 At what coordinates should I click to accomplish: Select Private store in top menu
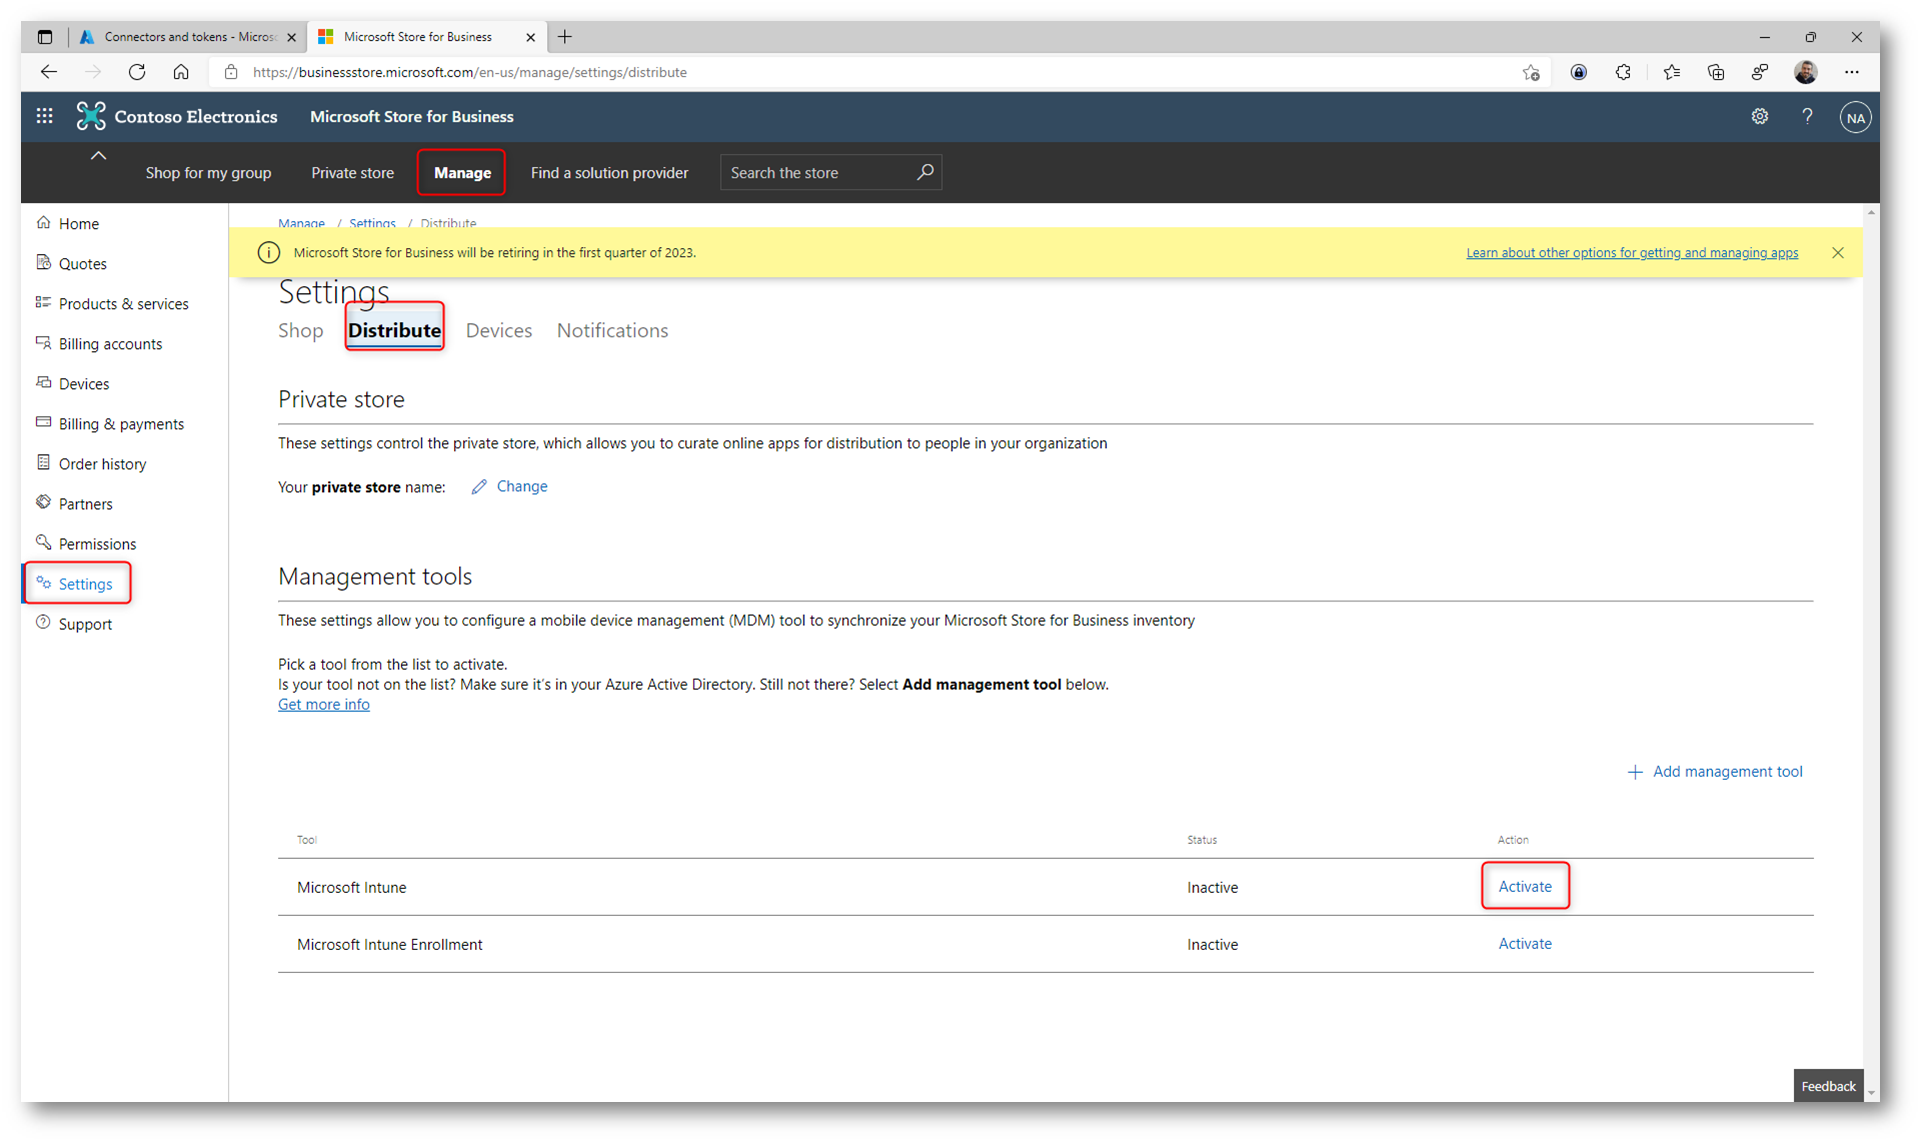click(x=352, y=172)
